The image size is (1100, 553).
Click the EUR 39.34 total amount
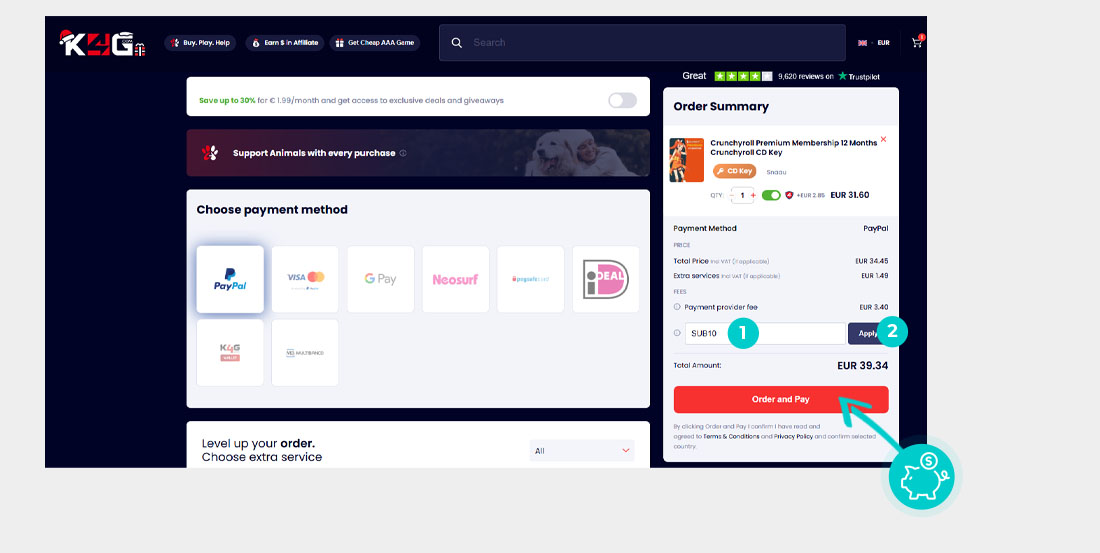click(863, 366)
